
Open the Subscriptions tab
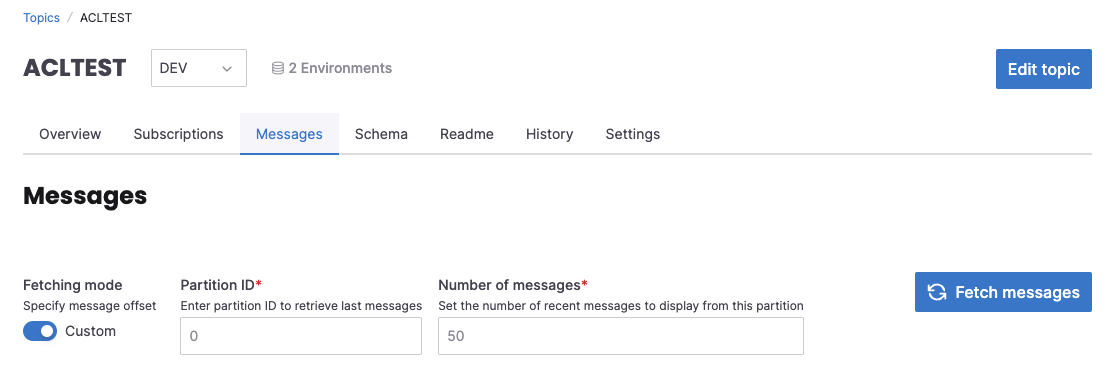[x=178, y=134]
